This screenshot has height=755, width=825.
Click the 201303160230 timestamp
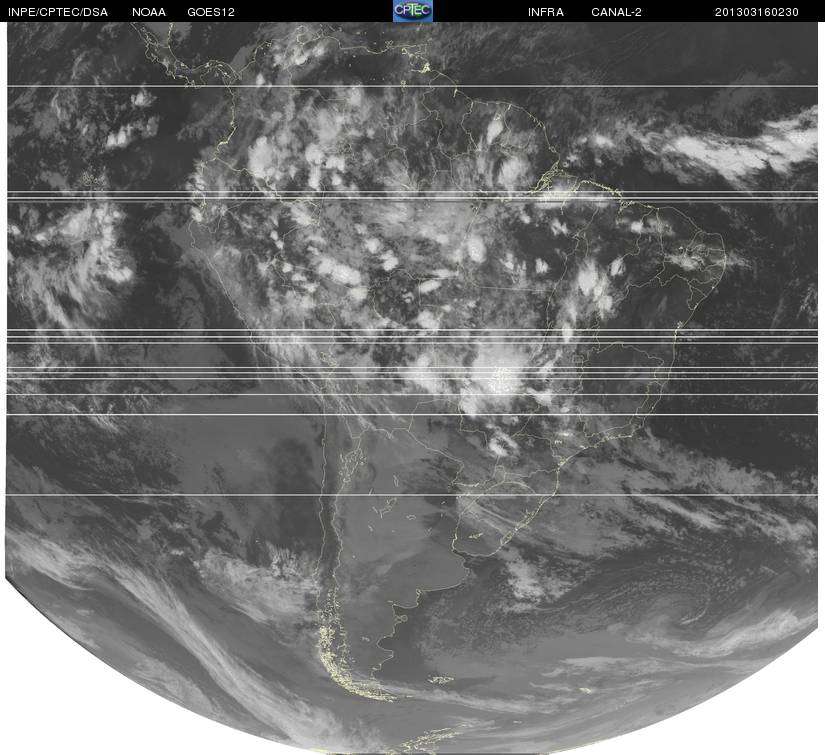pyautogui.click(x=757, y=12)
